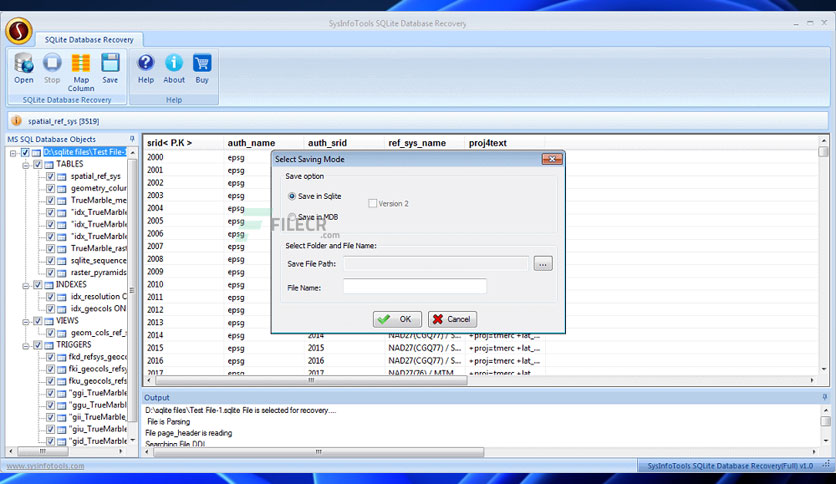Screen dimensions: 836x484
Task: Select the idx_geocols ON tree item
Action: click(99, 309)
